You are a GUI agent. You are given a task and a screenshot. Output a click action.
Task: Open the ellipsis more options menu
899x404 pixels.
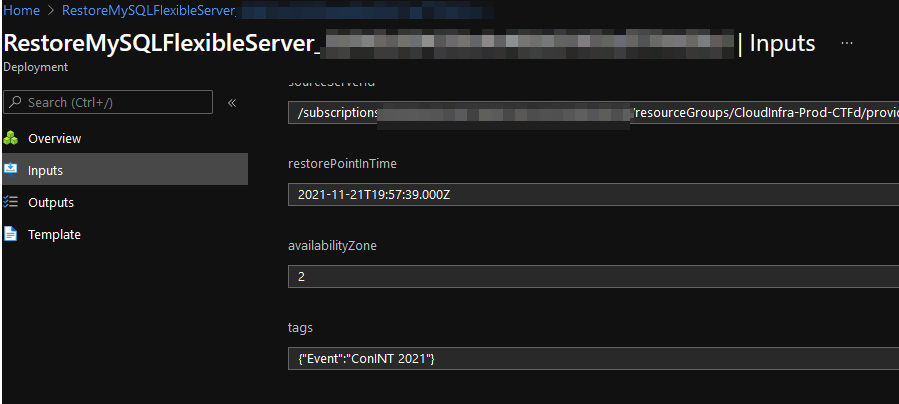pos(847,44)
